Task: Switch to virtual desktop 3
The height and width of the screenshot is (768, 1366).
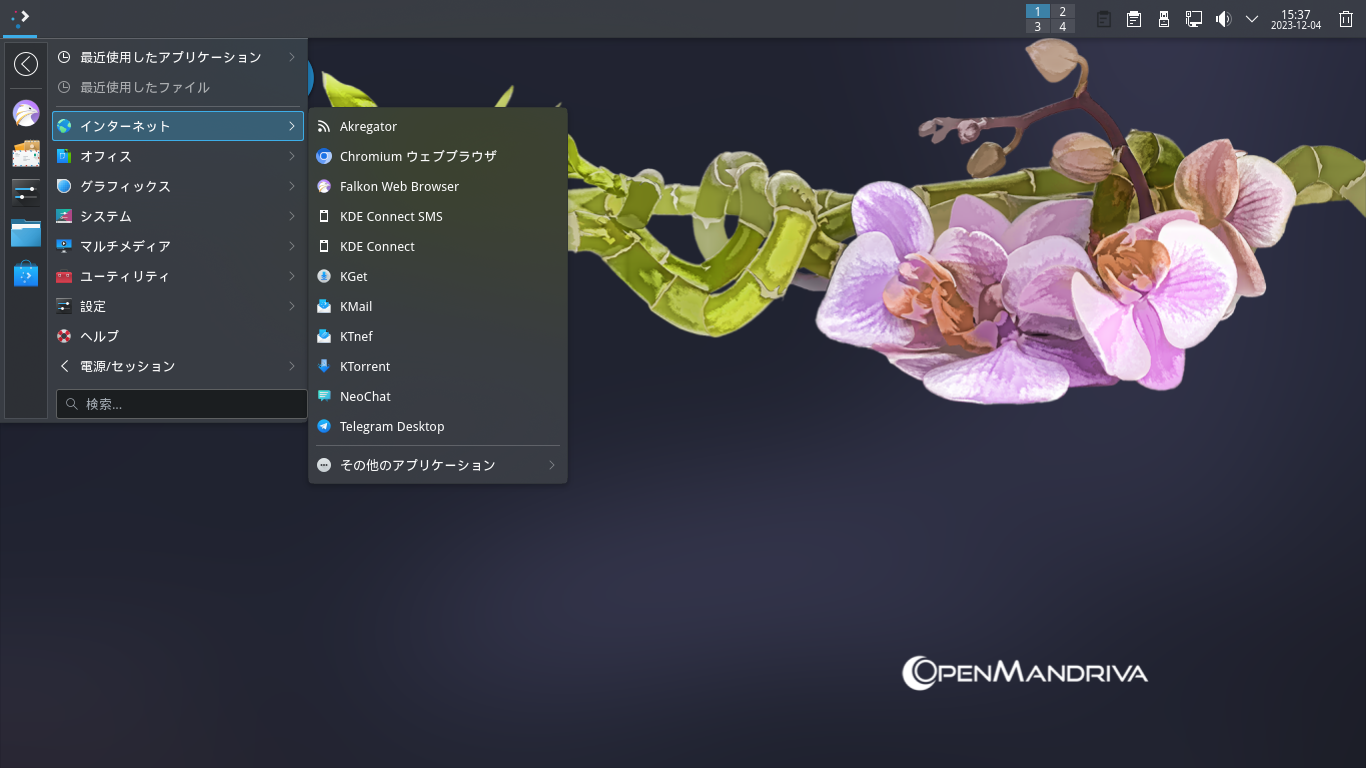Action: [1038, 27]
